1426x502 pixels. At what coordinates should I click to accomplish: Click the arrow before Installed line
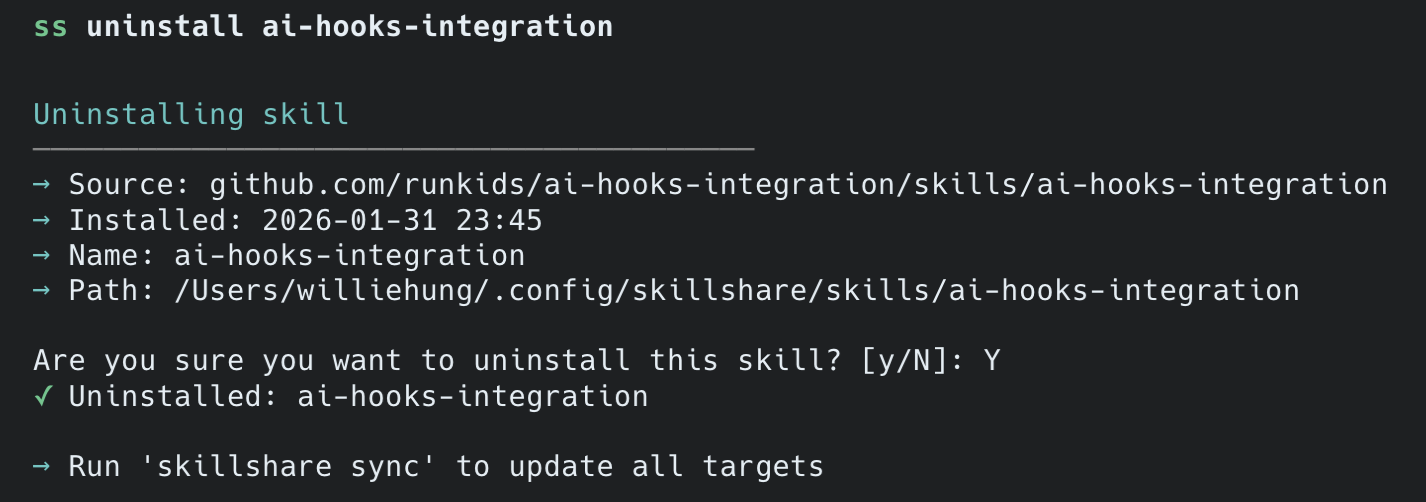[x=42, y=220]
